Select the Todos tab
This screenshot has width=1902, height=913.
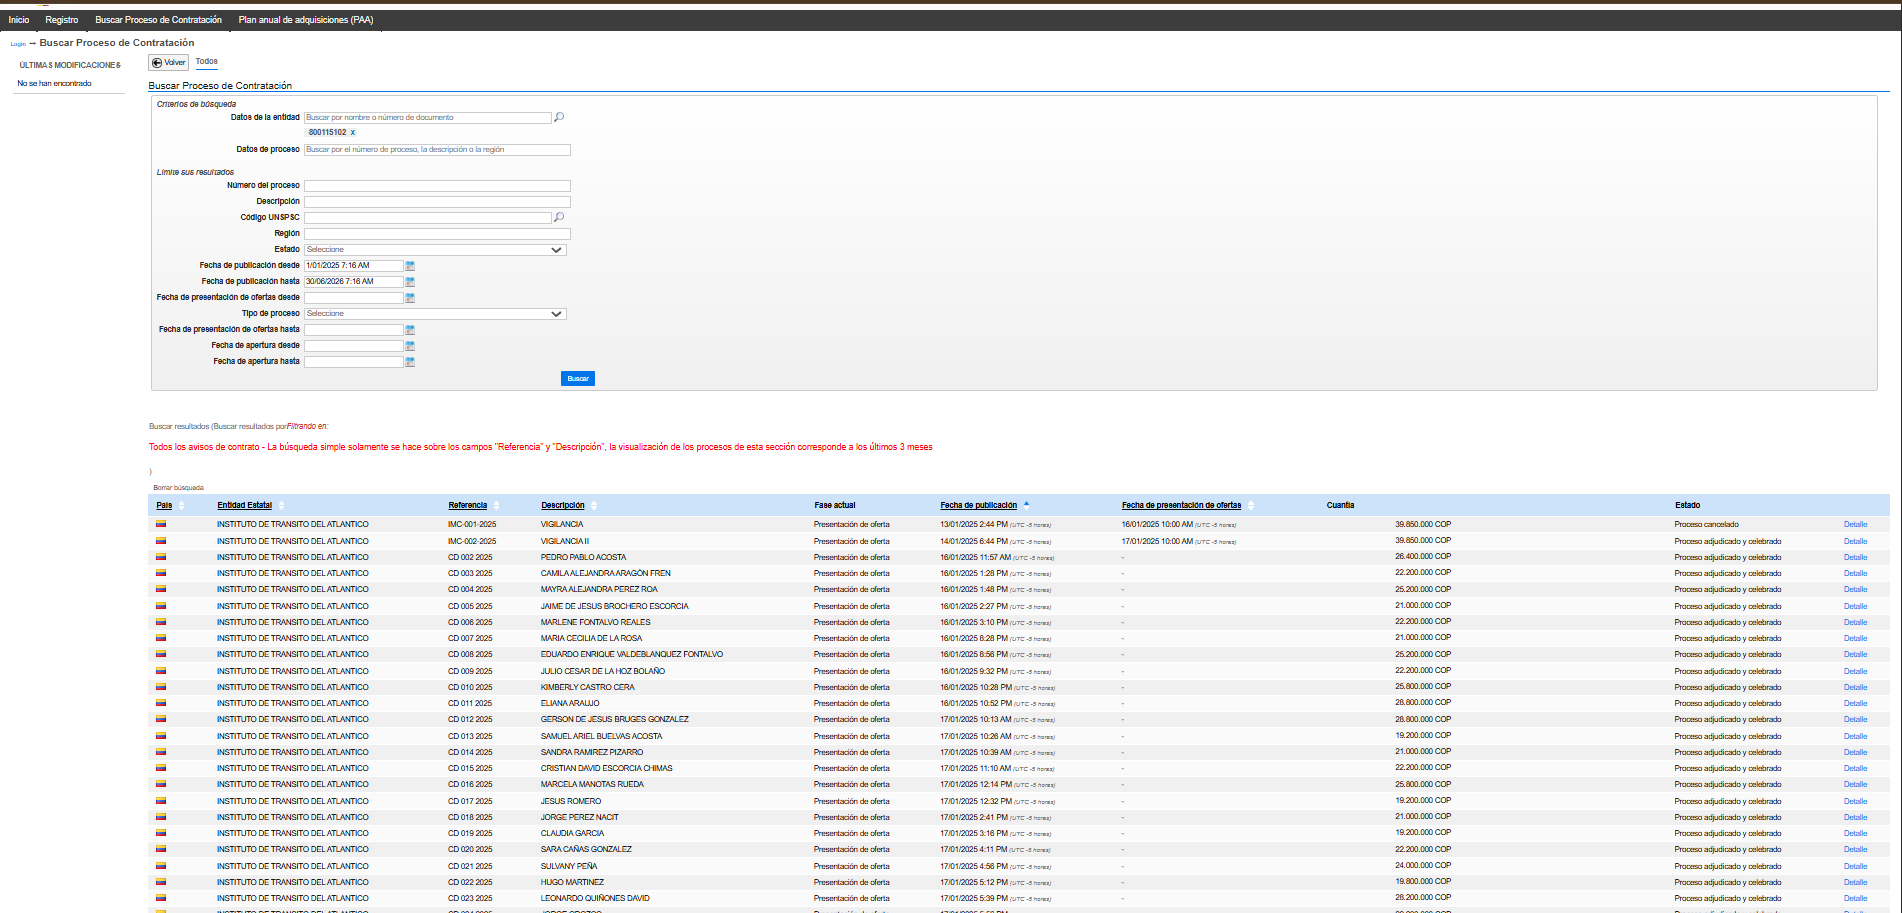coord(206,61)
